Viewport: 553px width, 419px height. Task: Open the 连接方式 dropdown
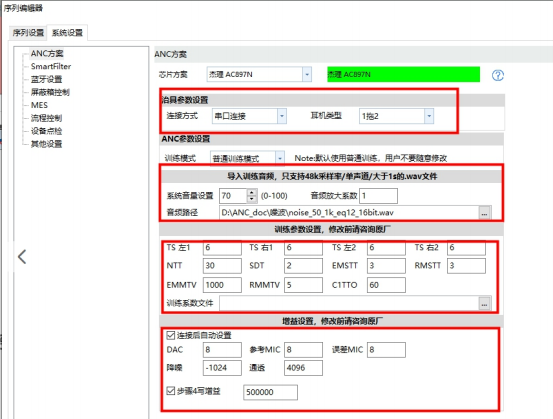[281, 116]
